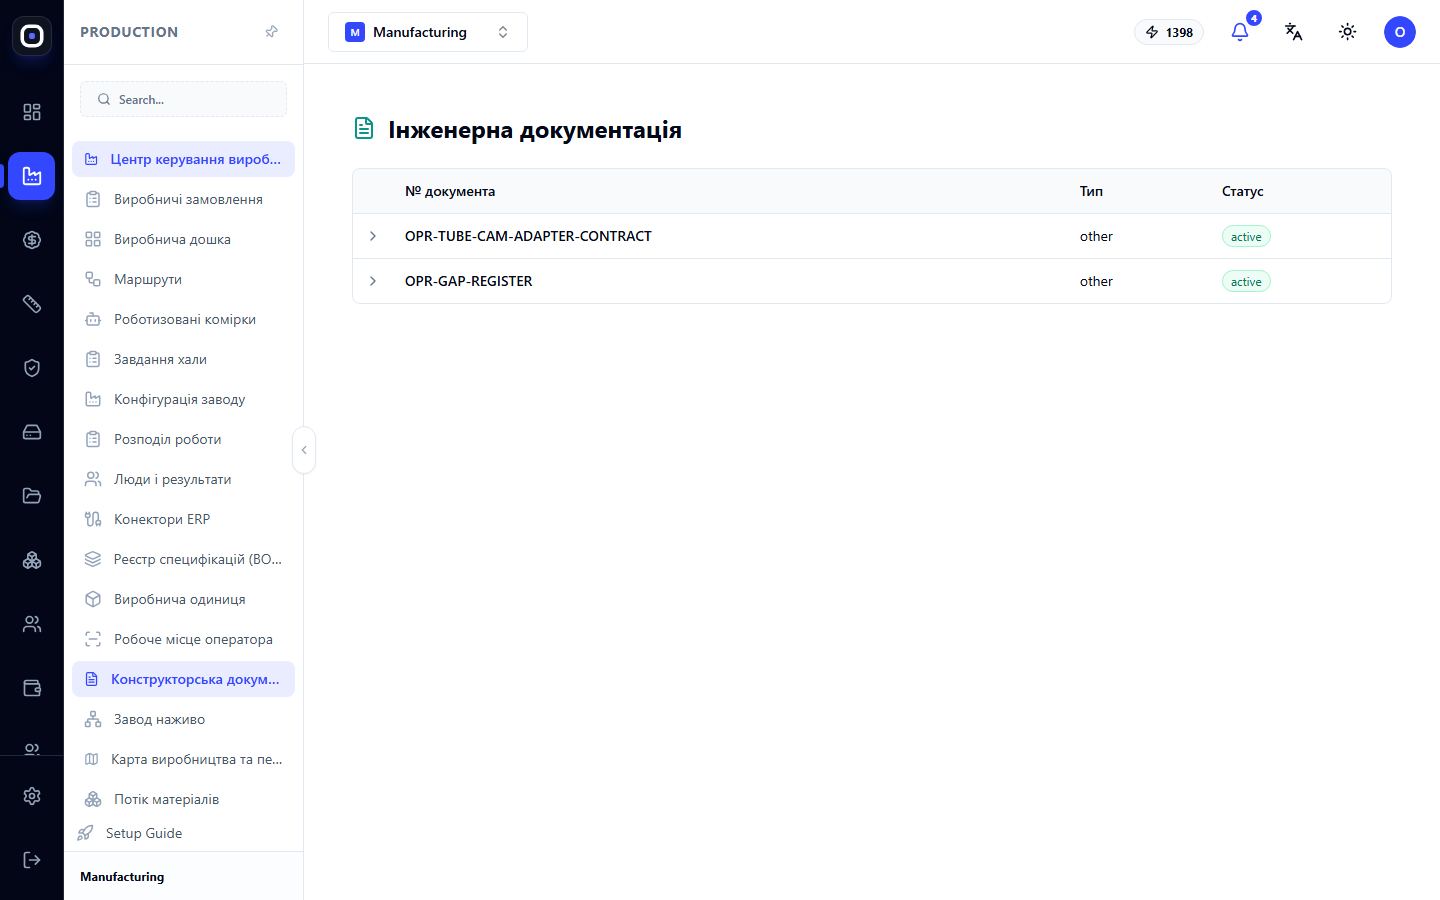Click the active status badge for OPR-GAP-REGISTER
The width and height of the screenshot is (1440, 900).
[1246, 281]
